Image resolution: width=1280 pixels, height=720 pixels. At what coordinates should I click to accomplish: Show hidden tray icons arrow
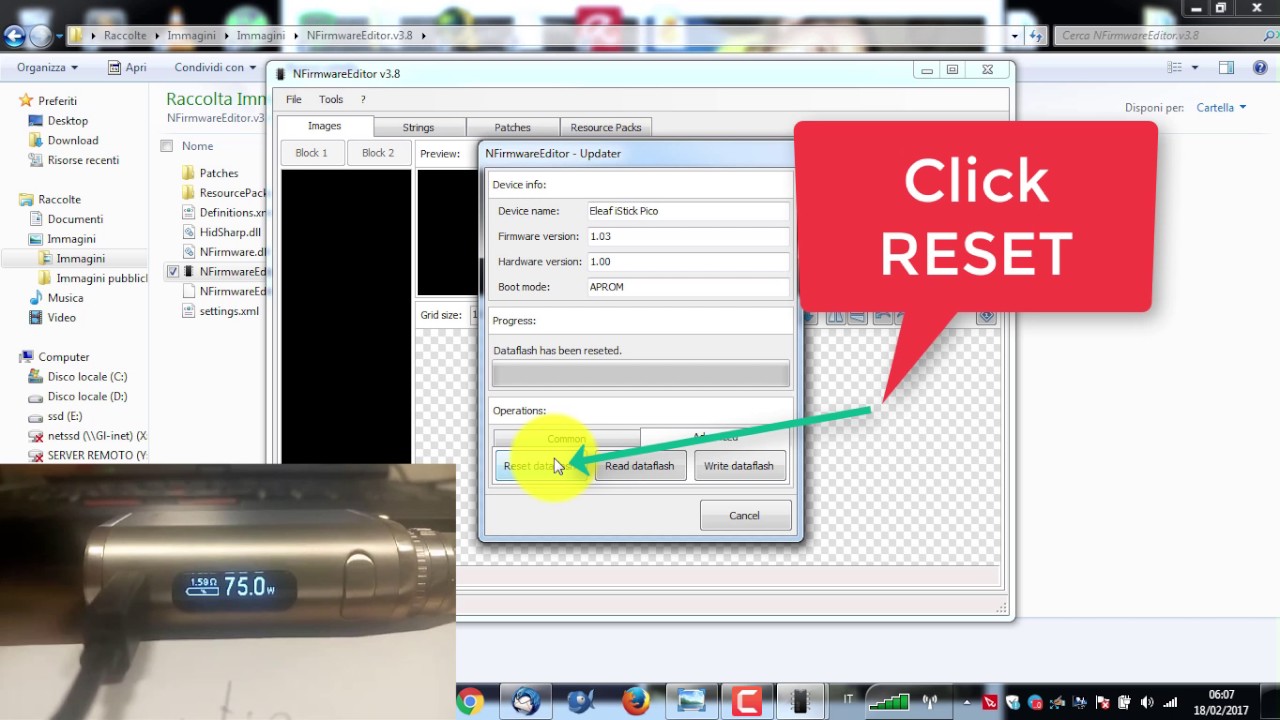pos(967,702)
